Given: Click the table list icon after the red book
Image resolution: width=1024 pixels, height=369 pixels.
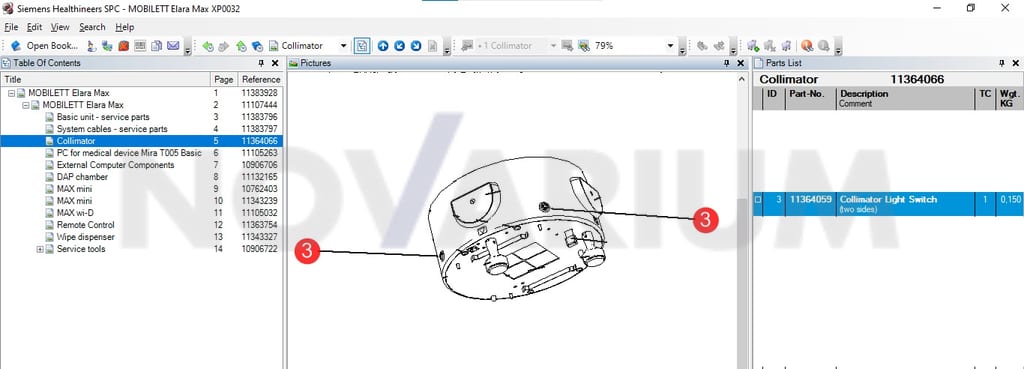Looking at the screenshot, I should tap(140, 46).
